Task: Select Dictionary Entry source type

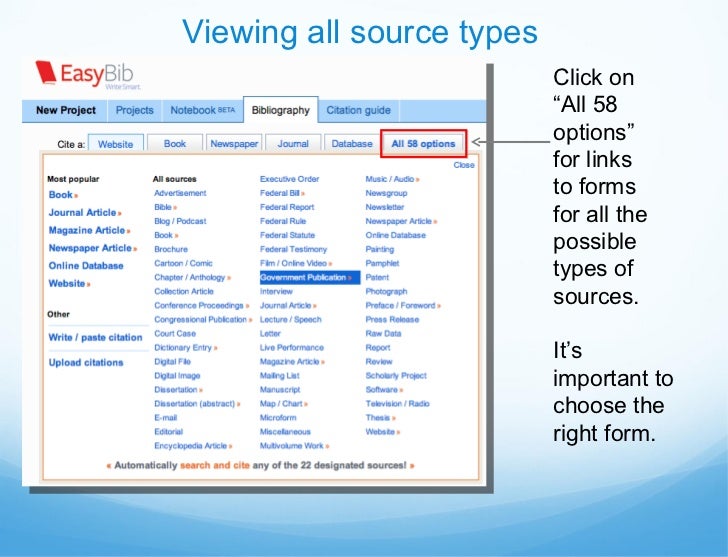Action: (186, 347)
